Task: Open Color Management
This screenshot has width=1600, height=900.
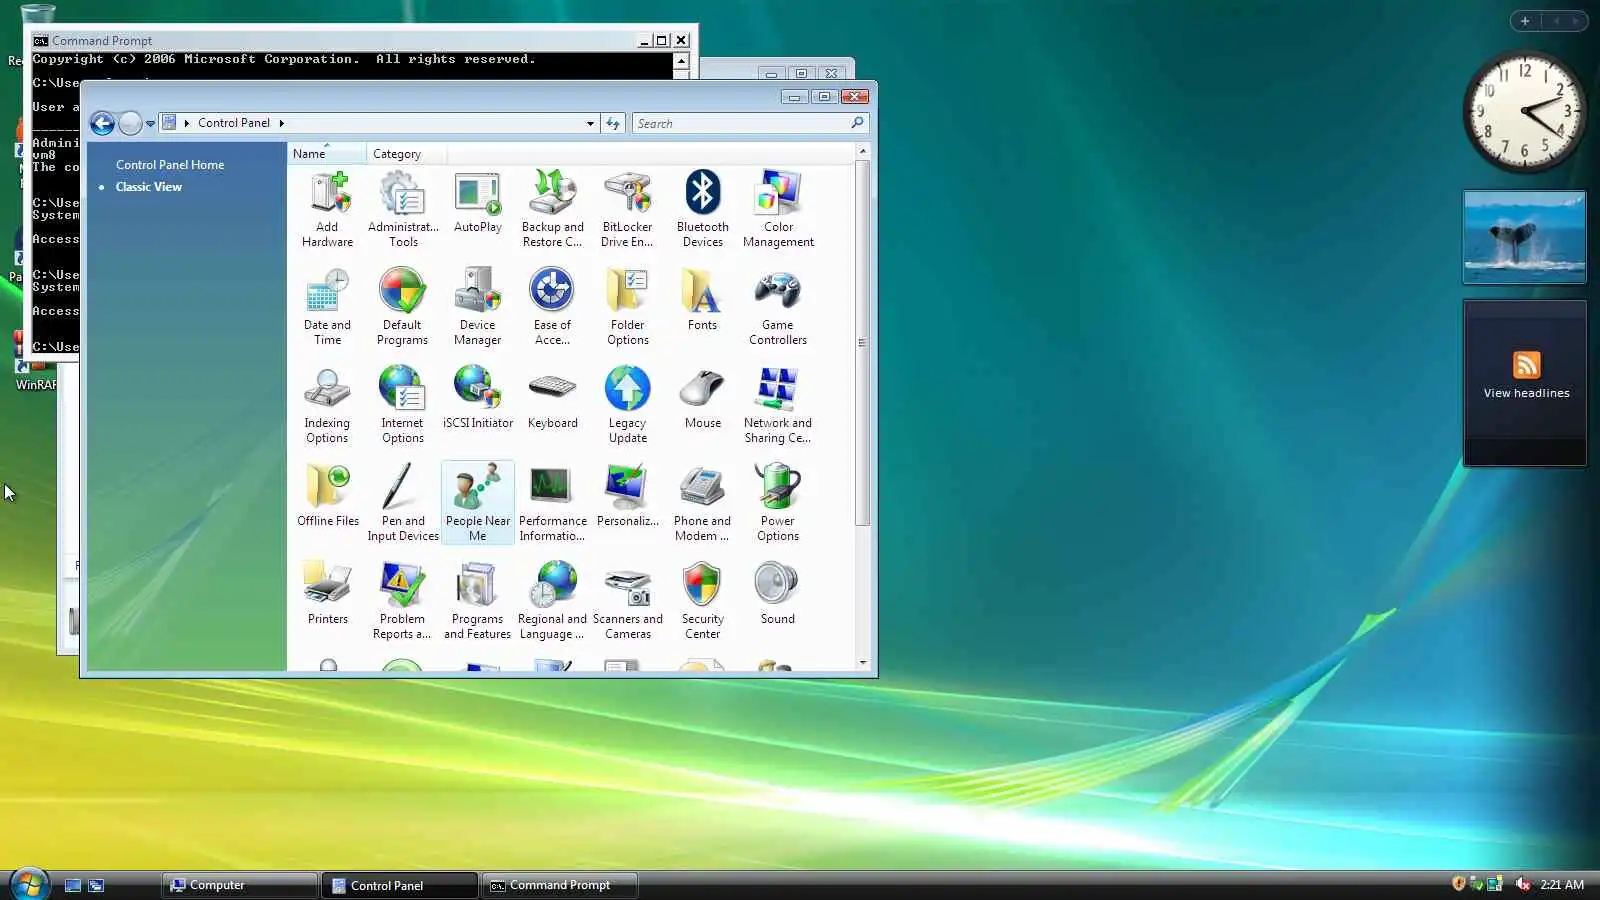Action: click(x=778, y=209)
